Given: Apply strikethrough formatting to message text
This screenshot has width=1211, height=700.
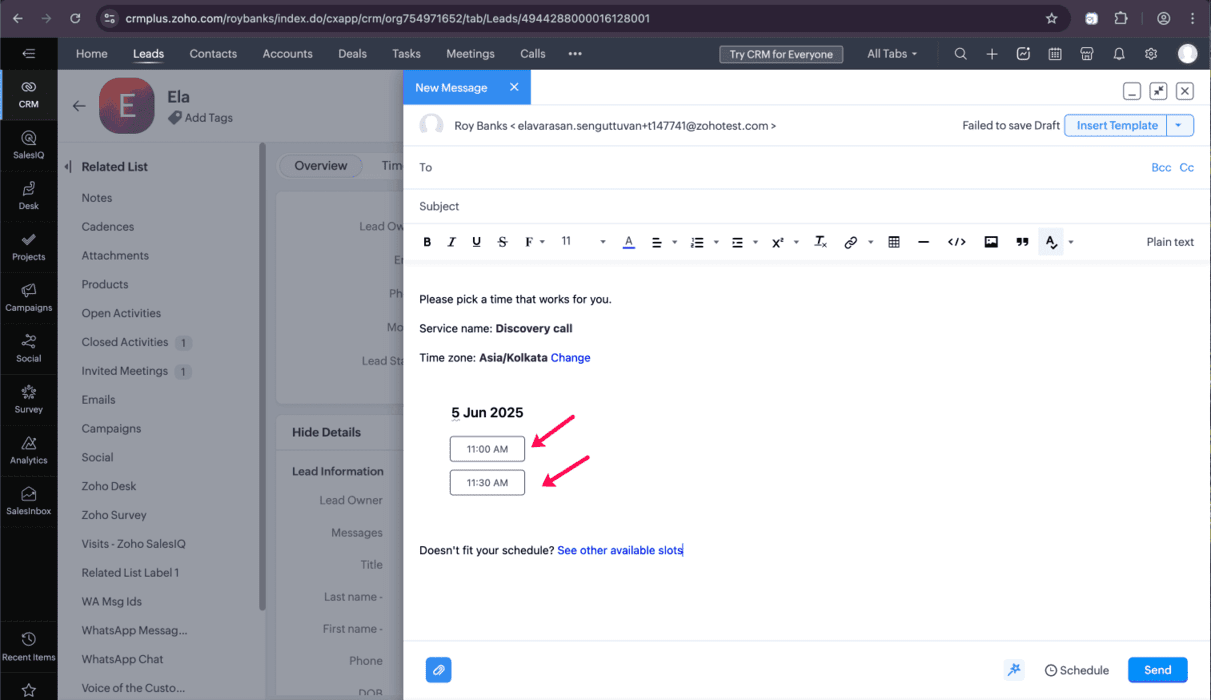Looking at the screenshot, I should tap(502, 242).
